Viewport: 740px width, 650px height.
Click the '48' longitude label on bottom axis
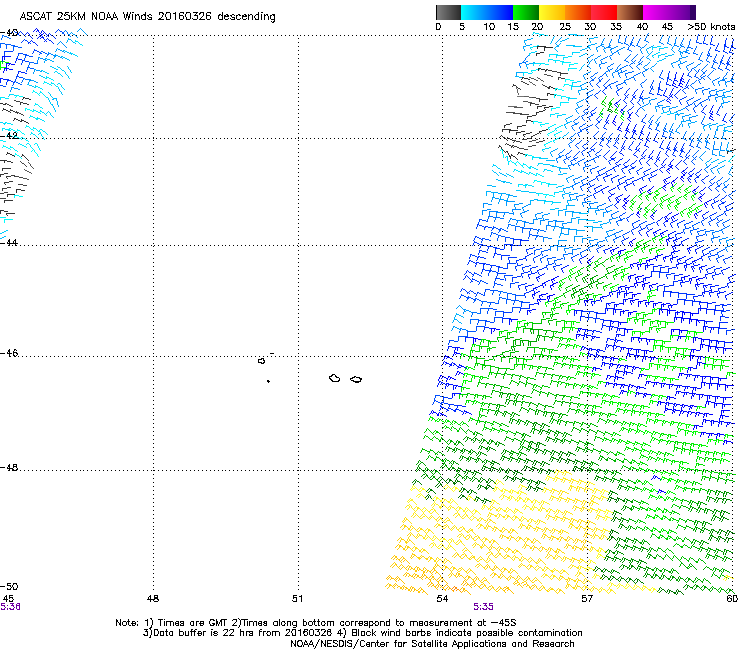coord(153,599)
